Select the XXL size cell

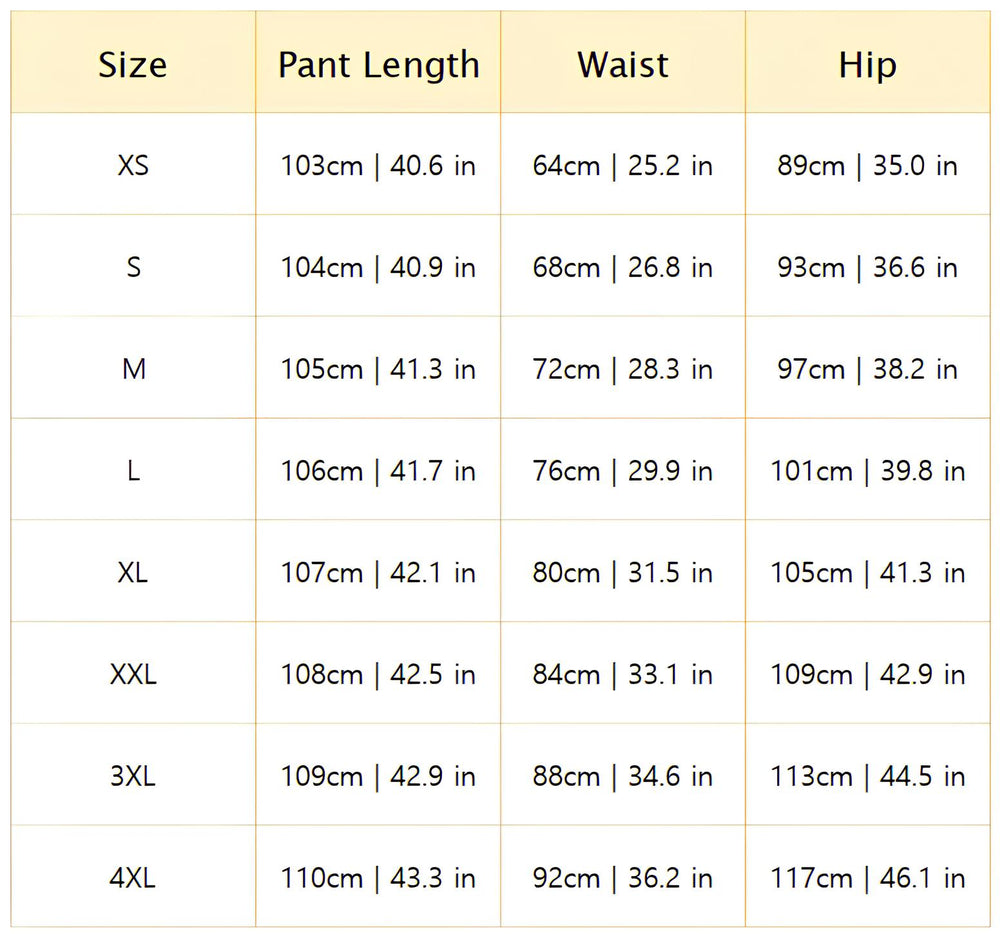[133, 675]
